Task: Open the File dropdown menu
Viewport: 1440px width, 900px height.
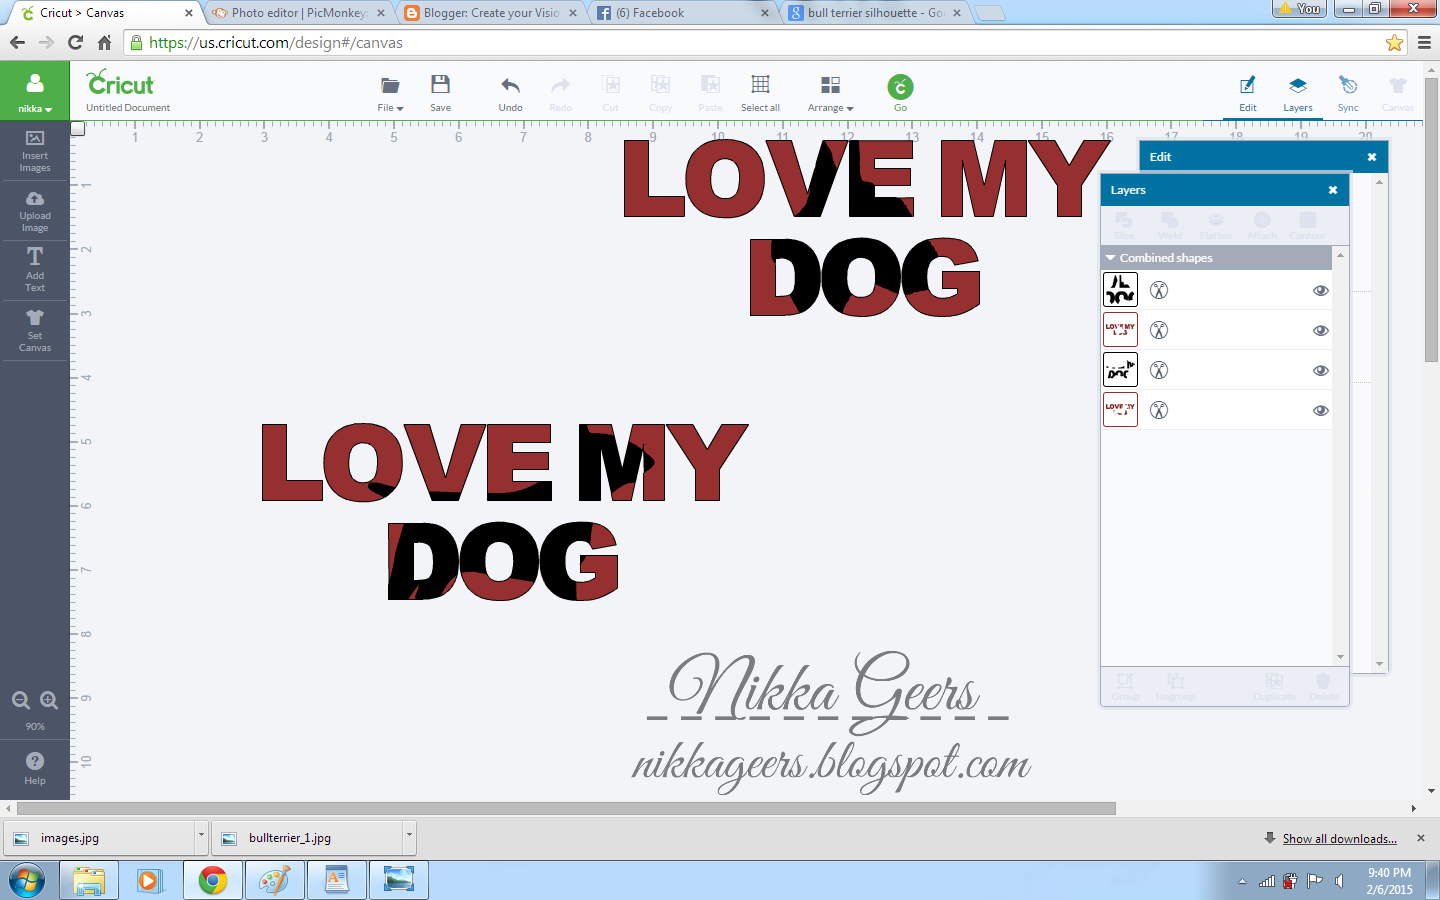Action: click(x=389, y=92)
